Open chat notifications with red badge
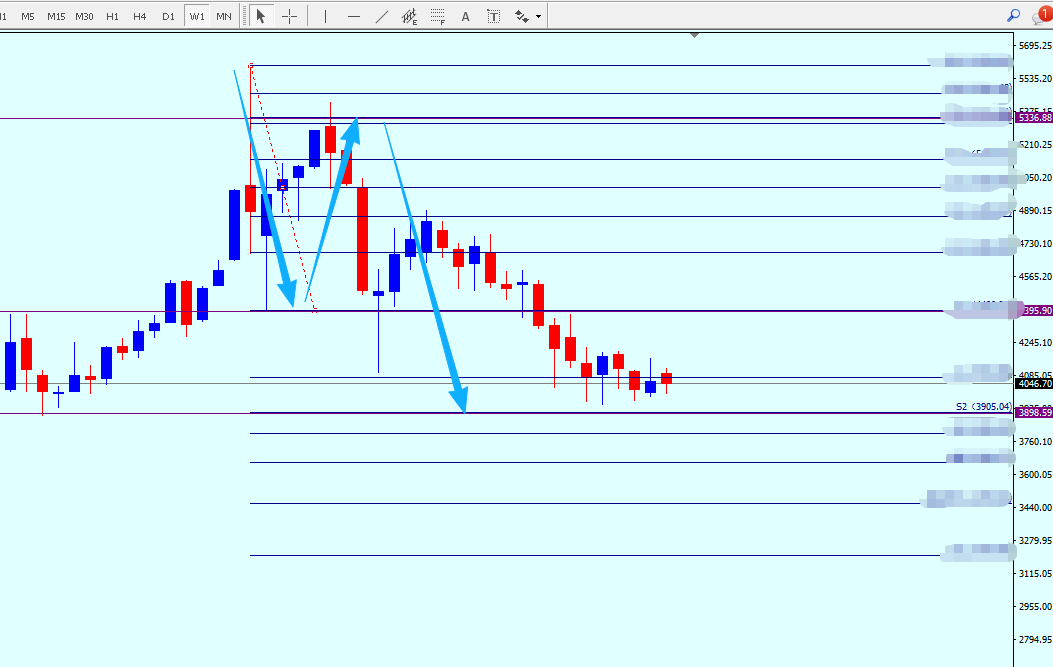 tap(1042, 15)
